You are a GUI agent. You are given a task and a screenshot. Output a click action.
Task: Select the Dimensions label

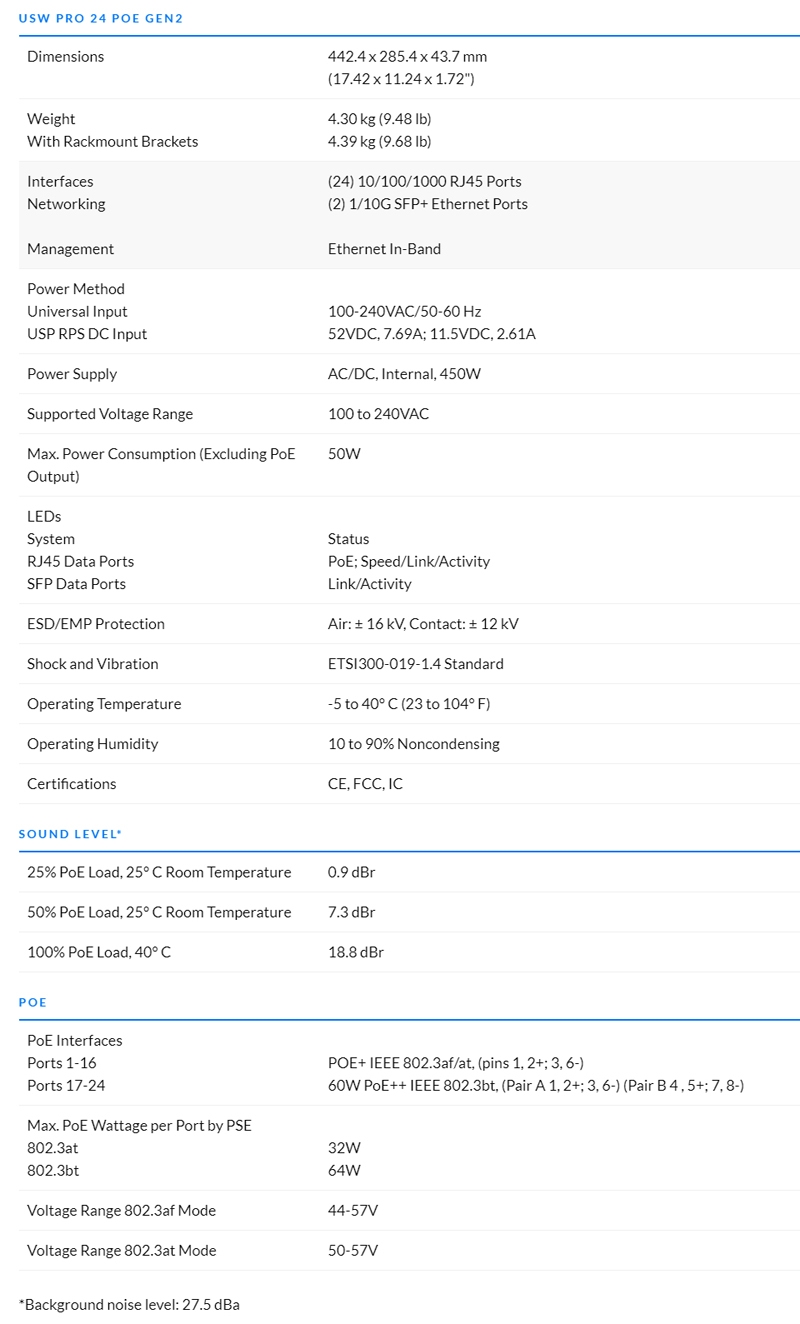(65, 57)
